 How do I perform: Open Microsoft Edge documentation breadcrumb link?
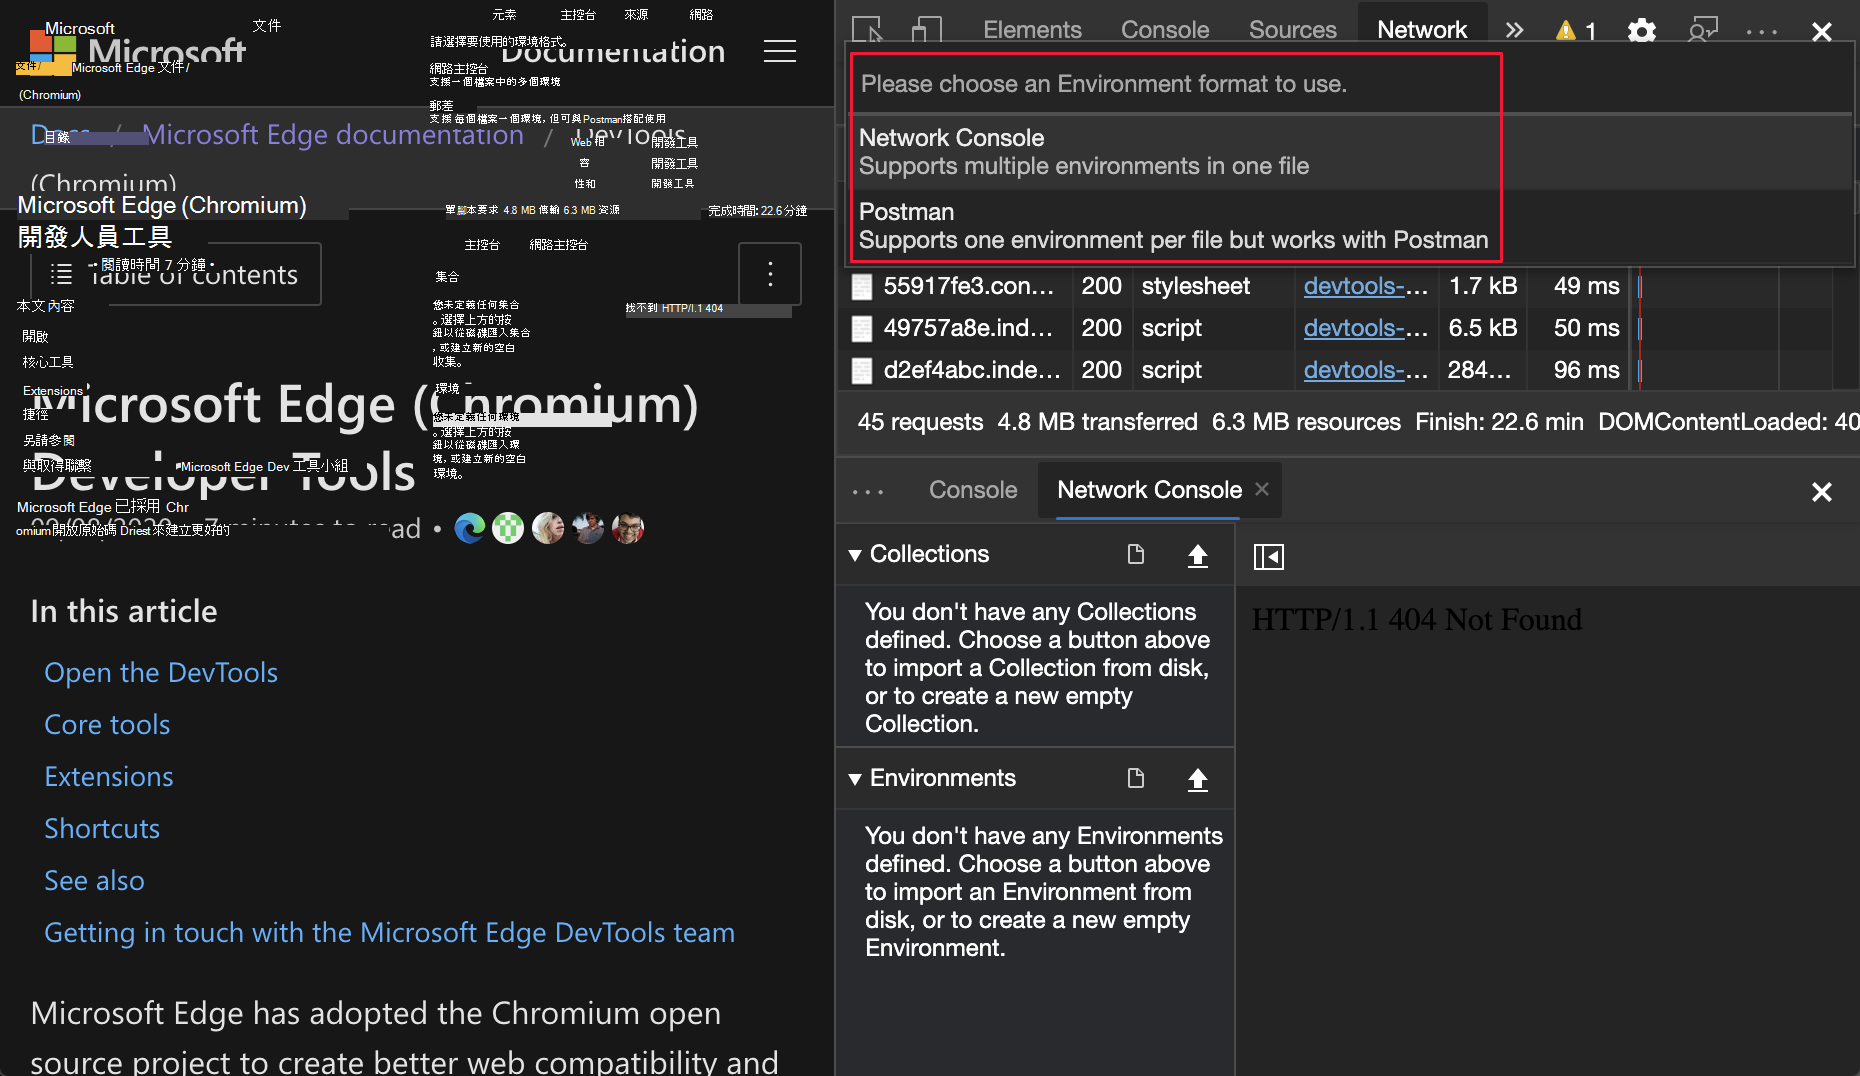pos(333,134)
